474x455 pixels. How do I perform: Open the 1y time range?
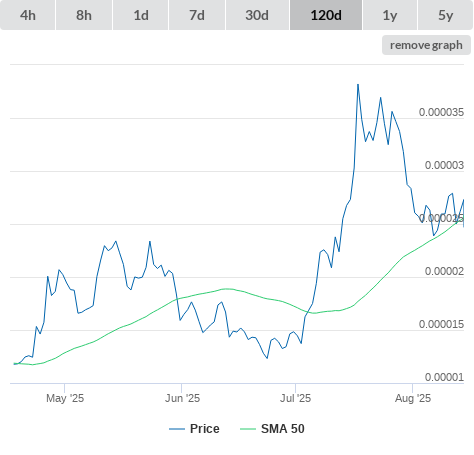(390, 15)
